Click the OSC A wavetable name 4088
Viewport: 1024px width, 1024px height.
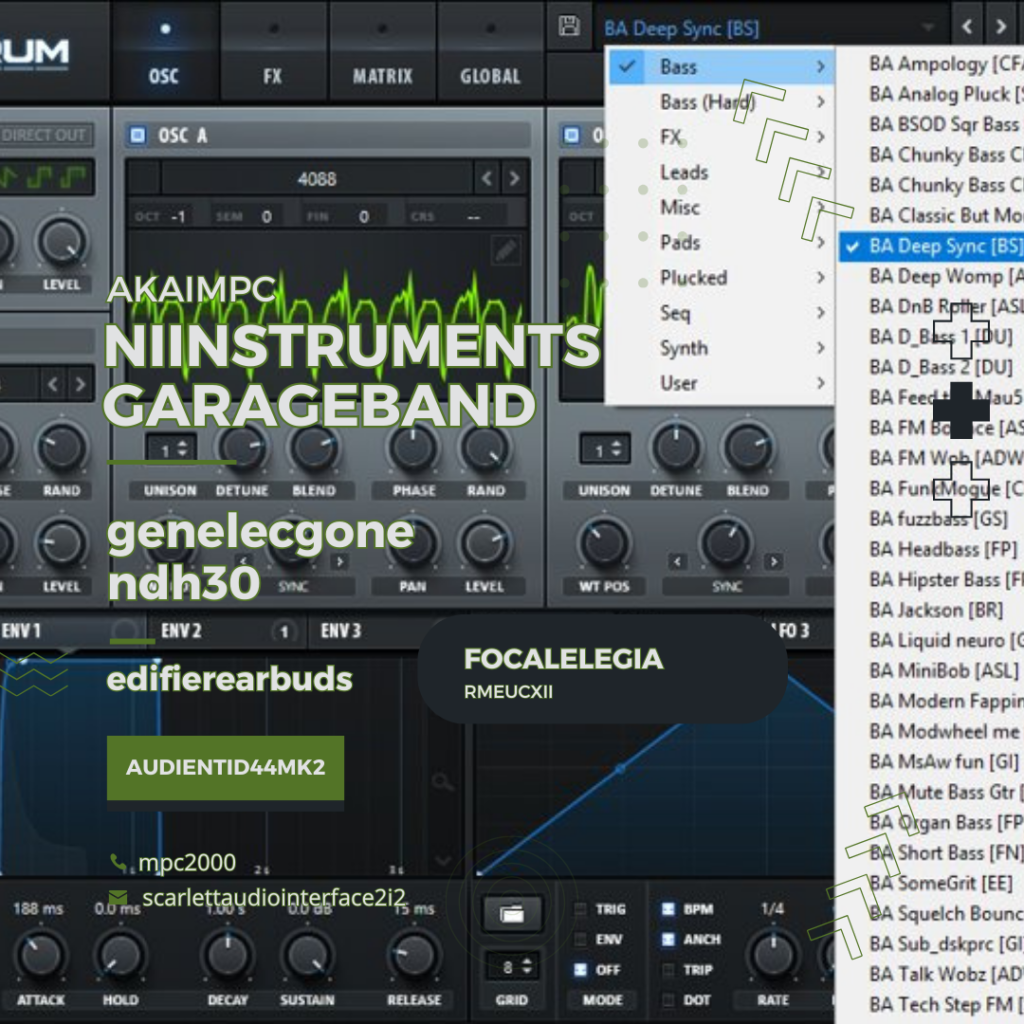[317, 178]
